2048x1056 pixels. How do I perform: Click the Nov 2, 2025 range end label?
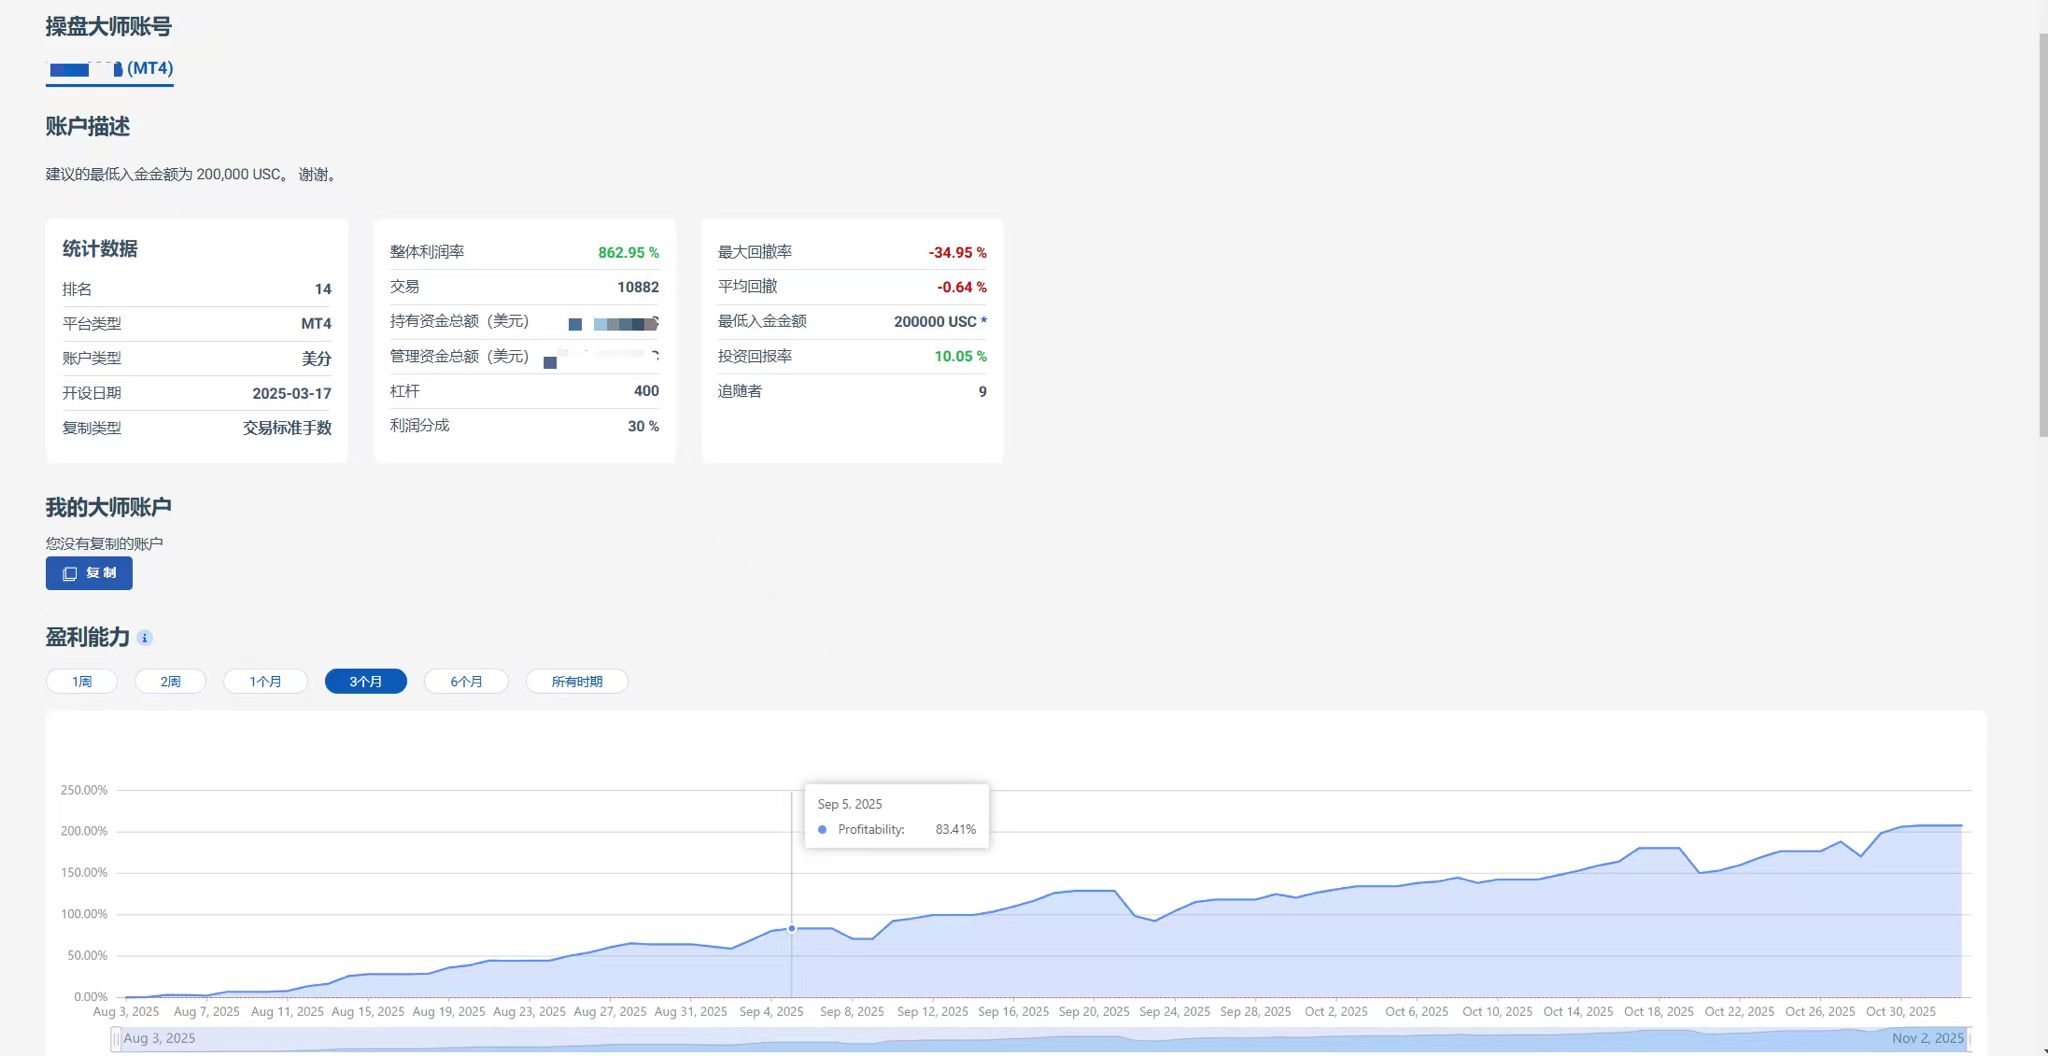click(1928, 1039)
